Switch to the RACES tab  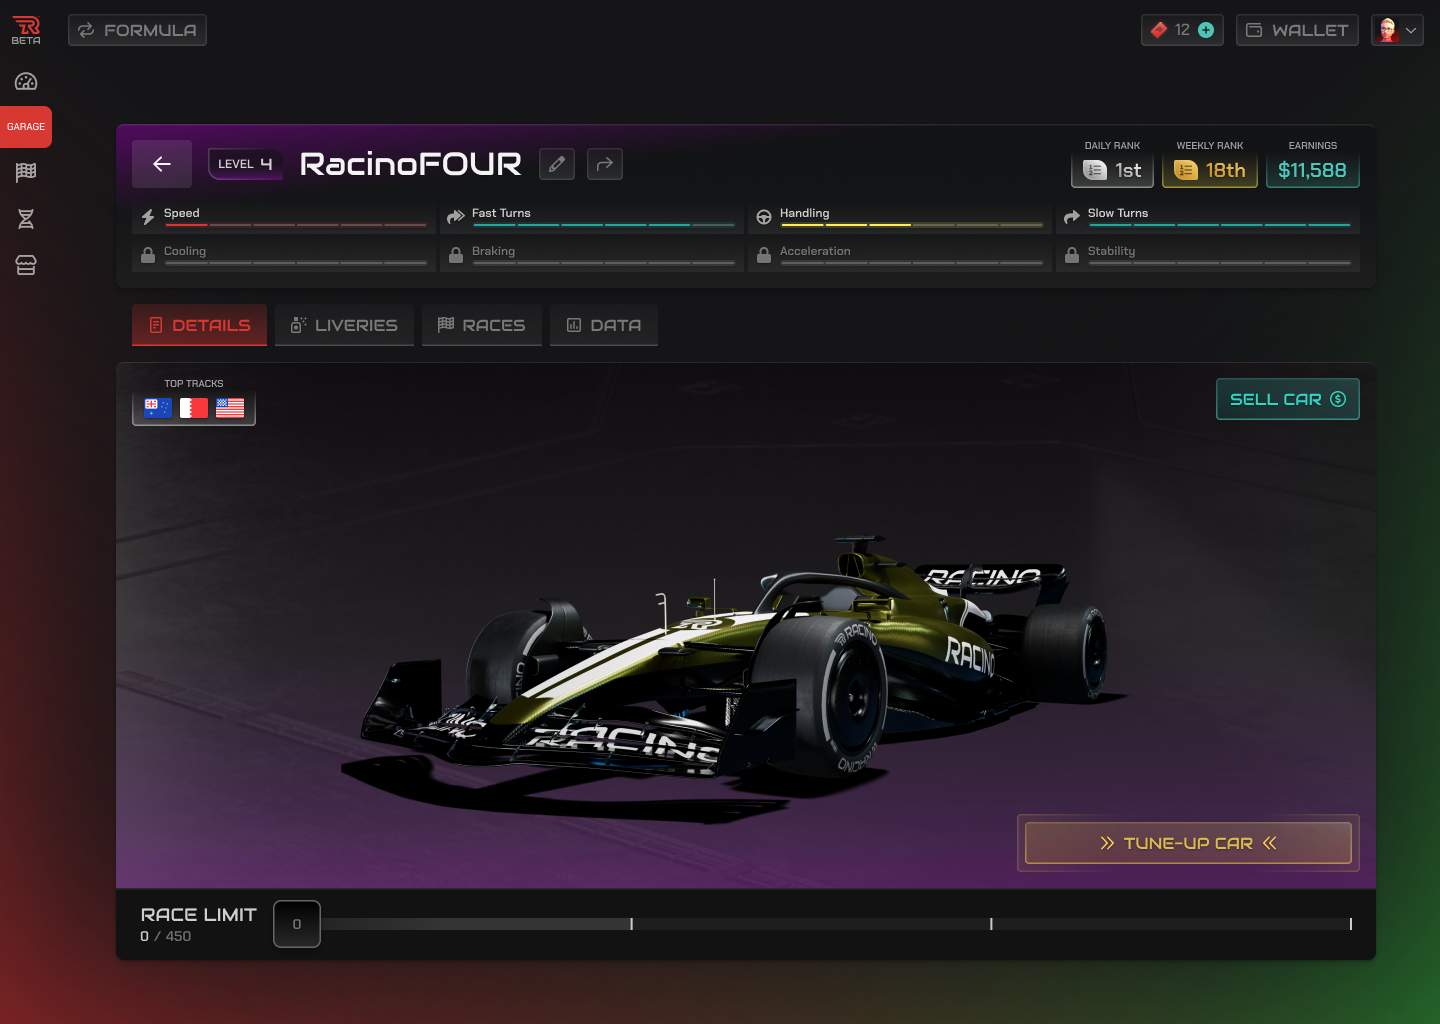point(481,325)
